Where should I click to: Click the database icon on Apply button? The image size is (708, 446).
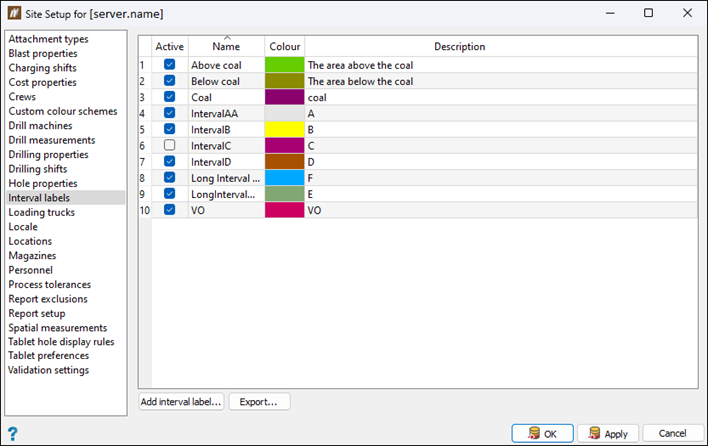coord(594,433)
